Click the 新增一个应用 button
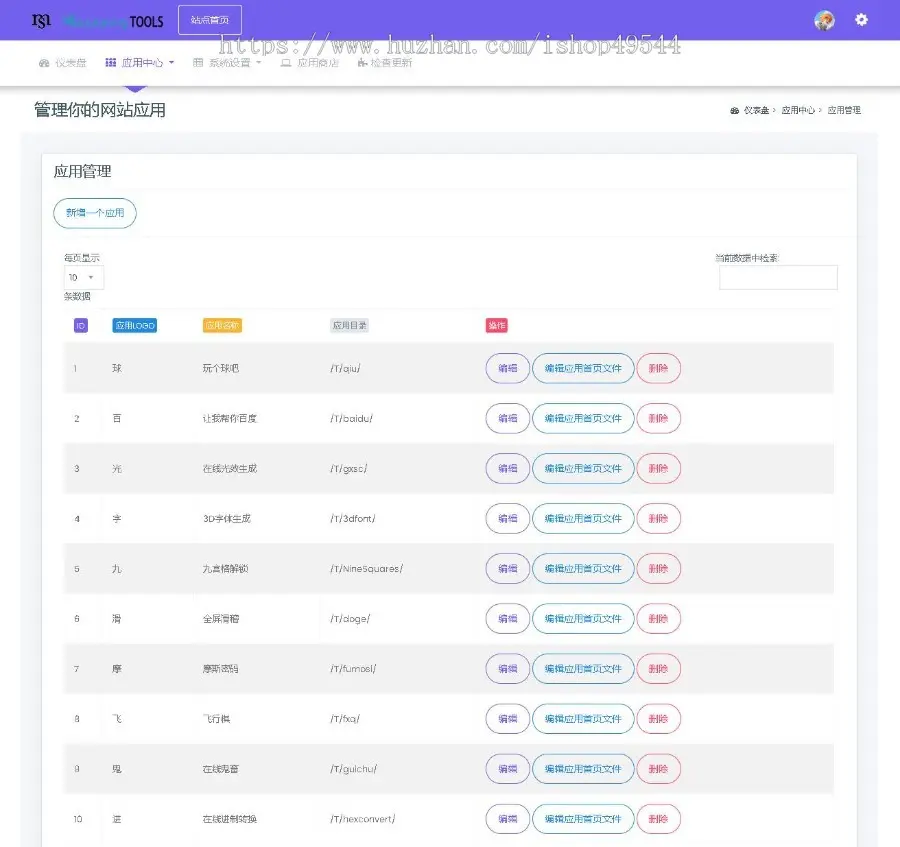The height and width of the screenshot is (847, 900). pyautogui.click(x=94, y=213)
